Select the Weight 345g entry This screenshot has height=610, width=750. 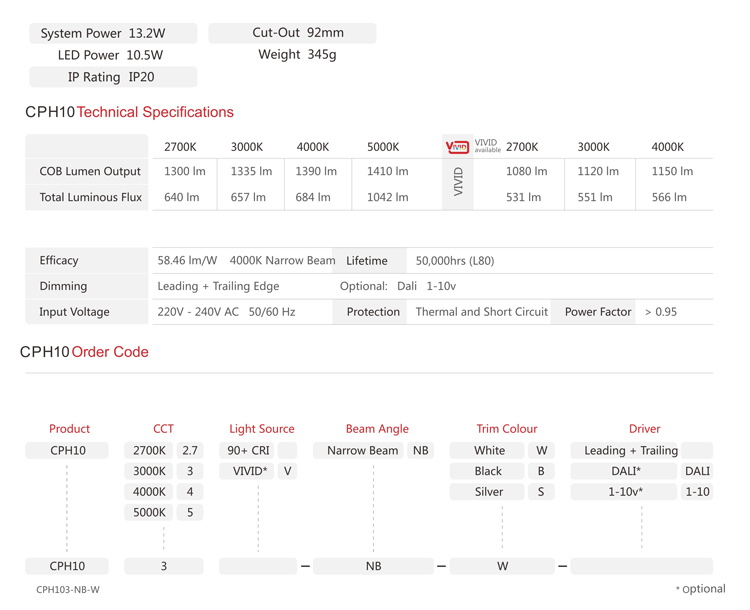pyautogui.click(x=297, y=55)
